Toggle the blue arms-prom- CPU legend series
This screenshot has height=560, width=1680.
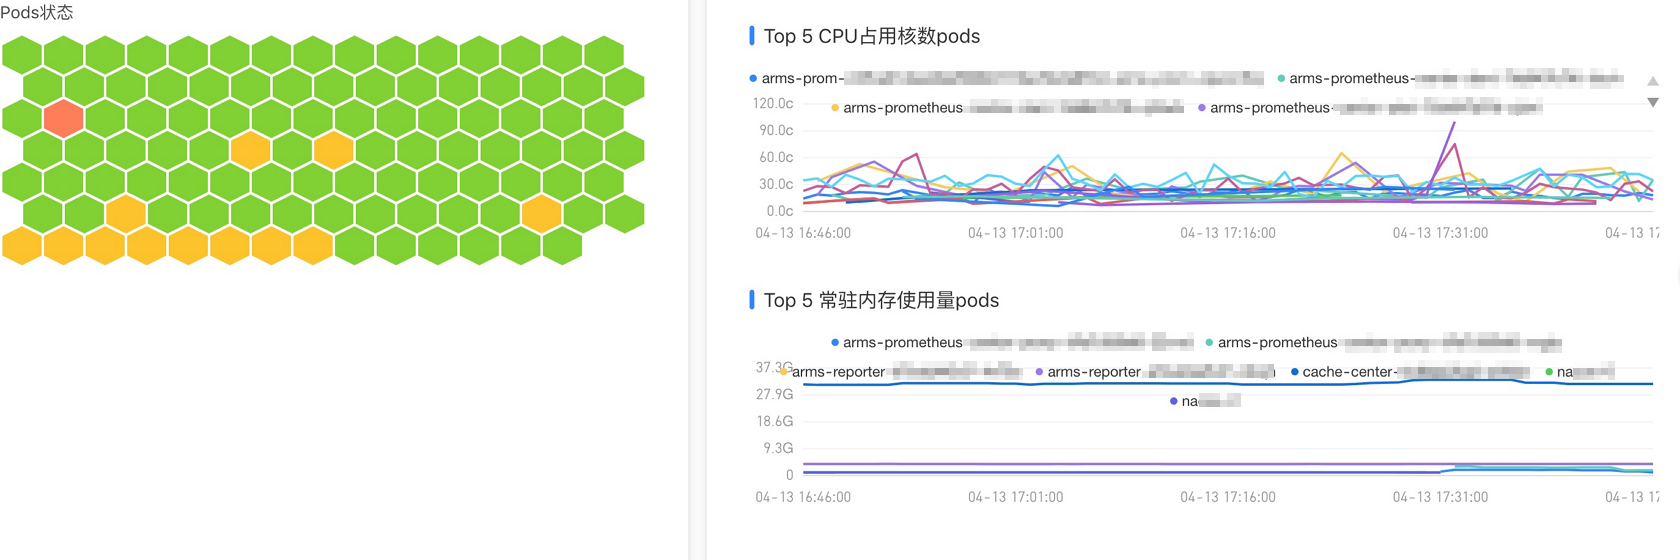tap(1007, 78)
